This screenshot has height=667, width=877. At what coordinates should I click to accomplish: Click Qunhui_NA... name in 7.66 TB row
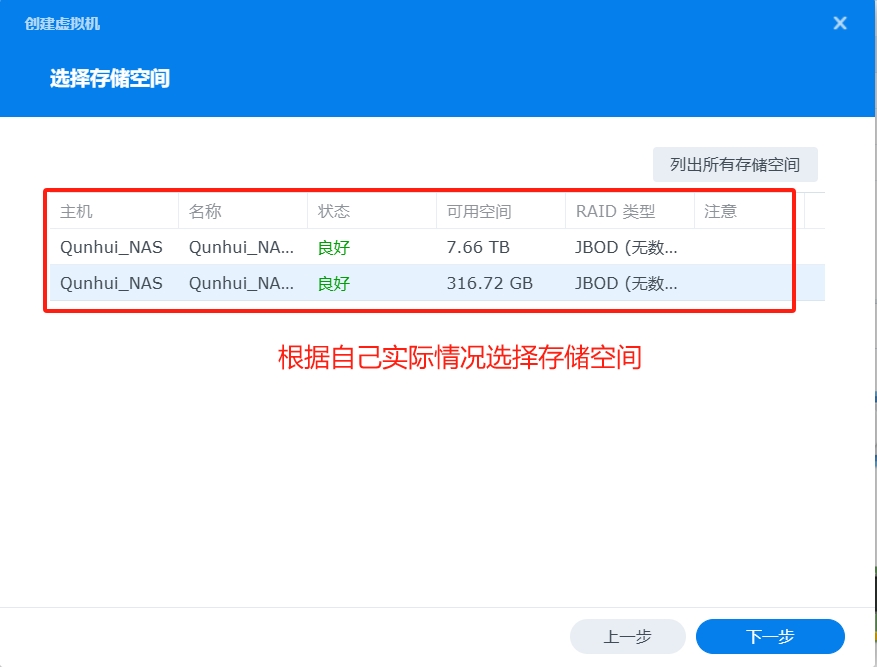click(241, 247)
